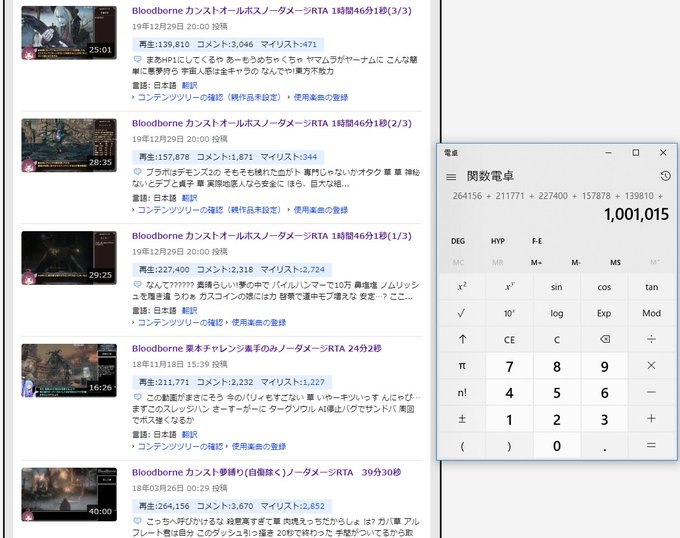This screenshot has height=538, width=680.
Task: Click the 28:35 duration video thumbnail
Action: click(x=69, y=145)
